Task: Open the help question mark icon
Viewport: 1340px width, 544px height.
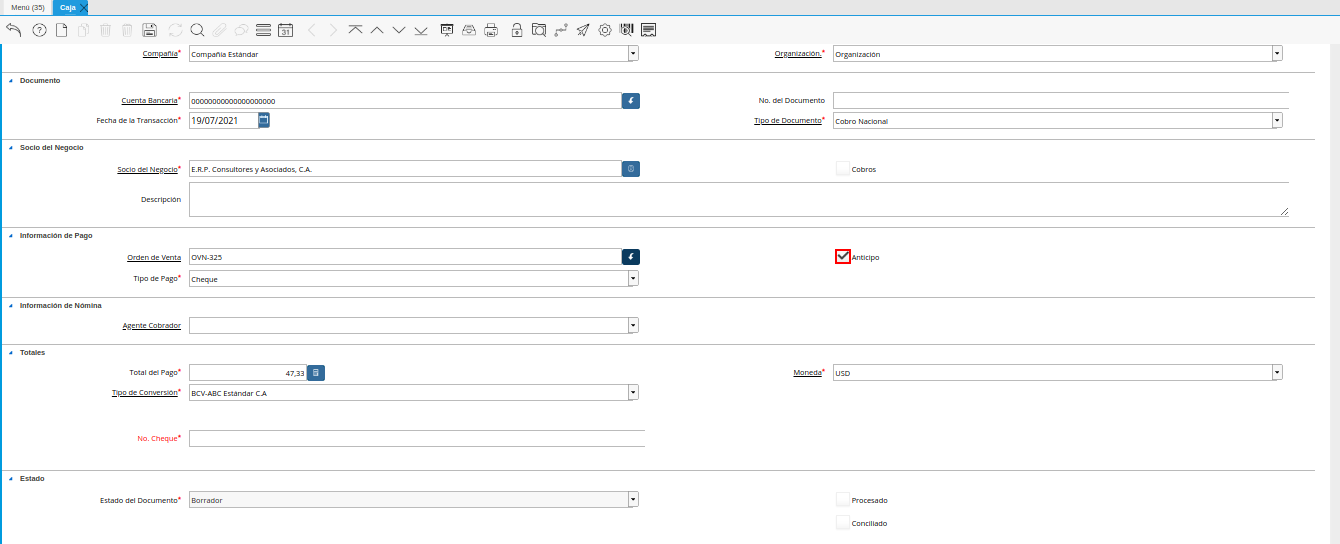Action: pos(40,30)
